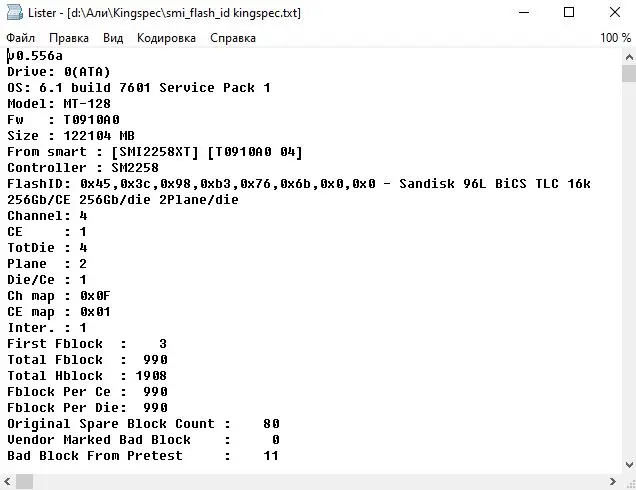Click the vertical scrollbar thumb
The height and width of the screenshot is (490, 636).
coord(629,74)
